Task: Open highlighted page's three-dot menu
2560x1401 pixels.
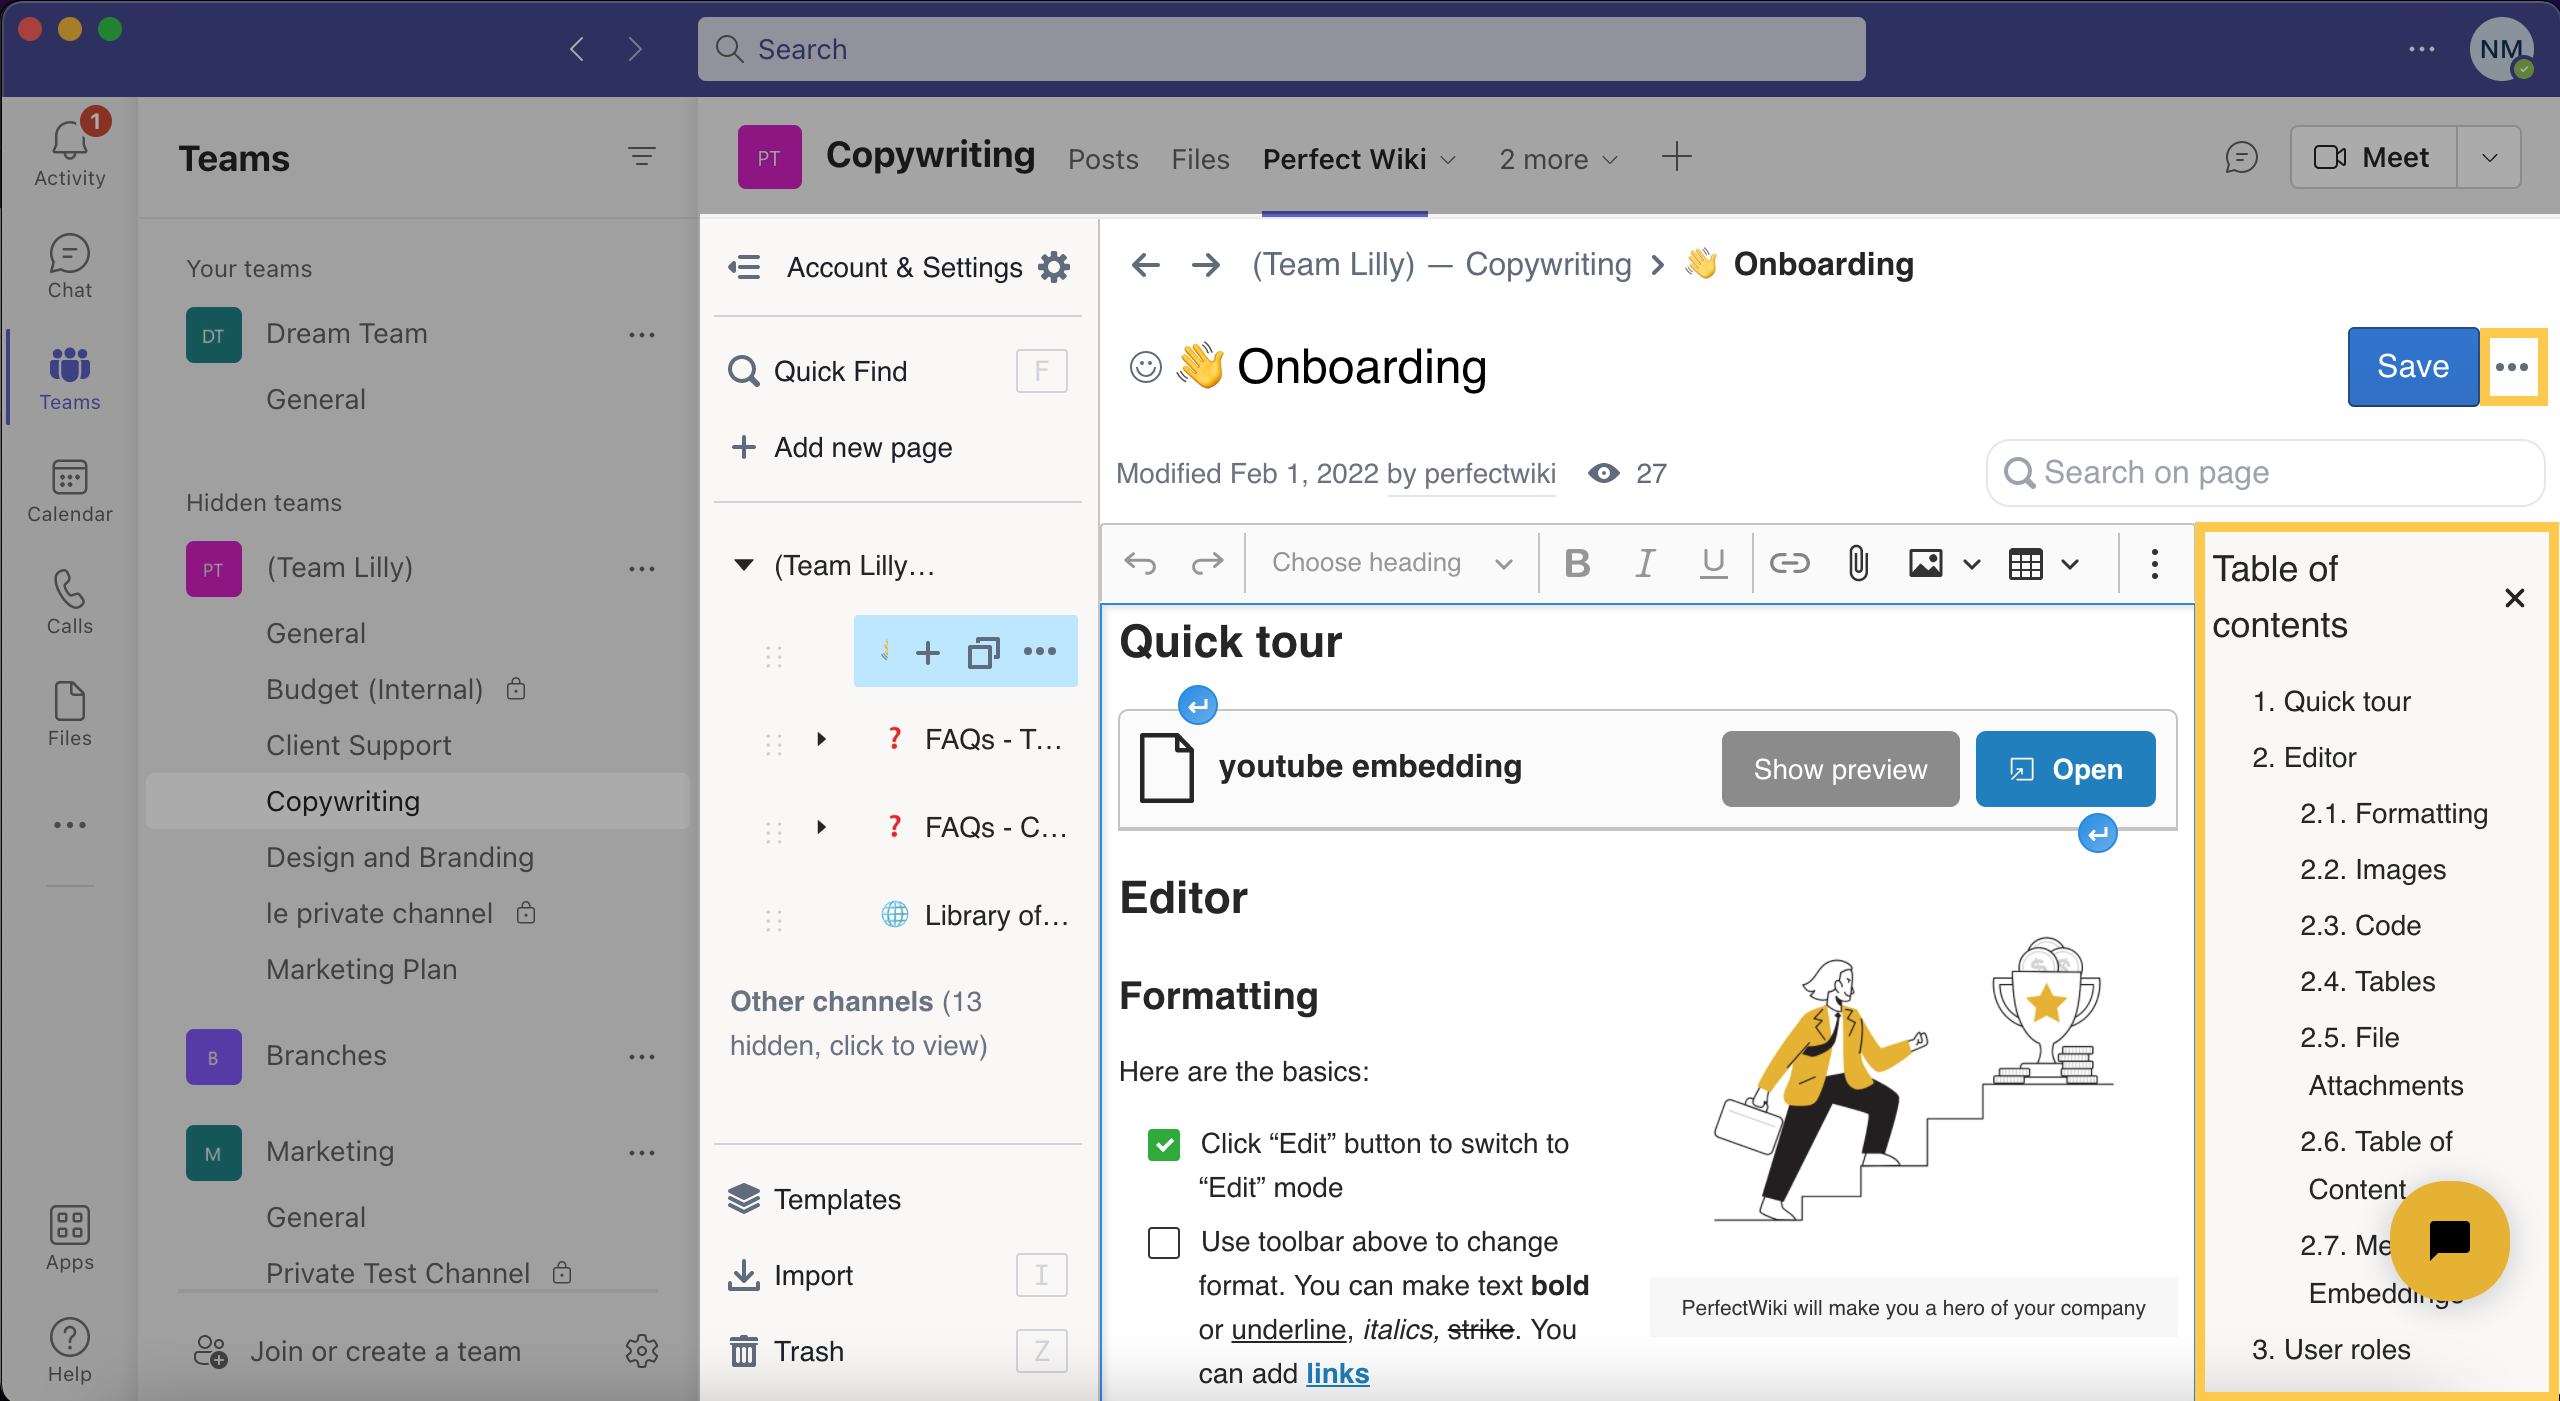Action: pos(1040,652)
